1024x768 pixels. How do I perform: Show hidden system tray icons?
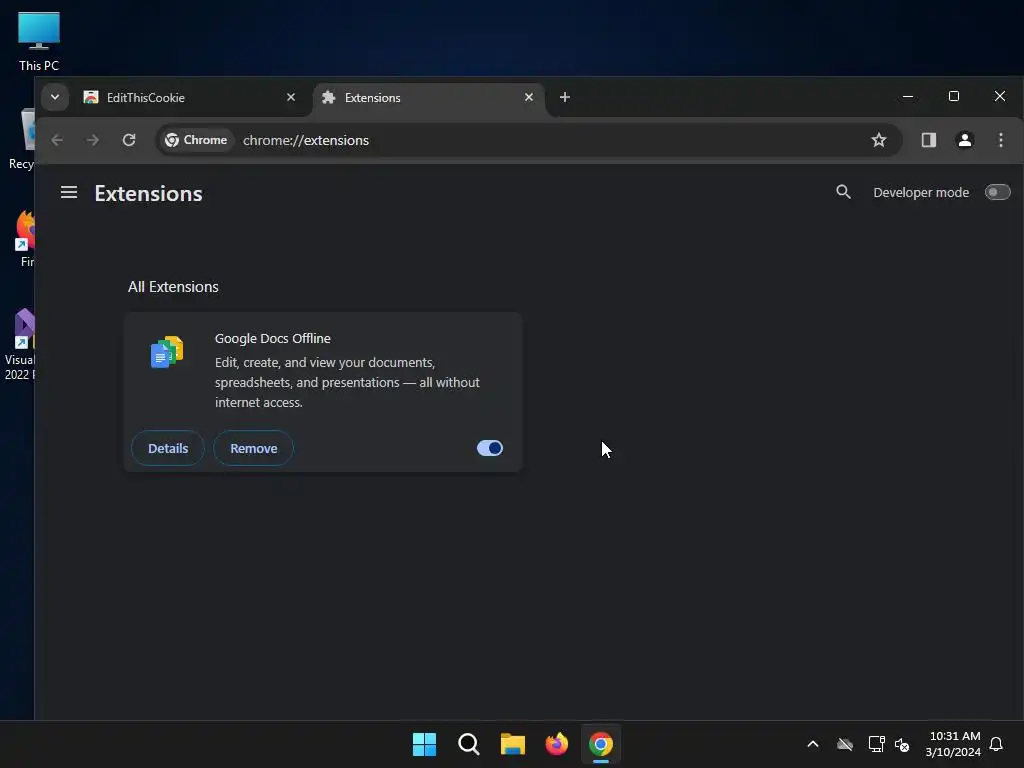pos(813,744)
